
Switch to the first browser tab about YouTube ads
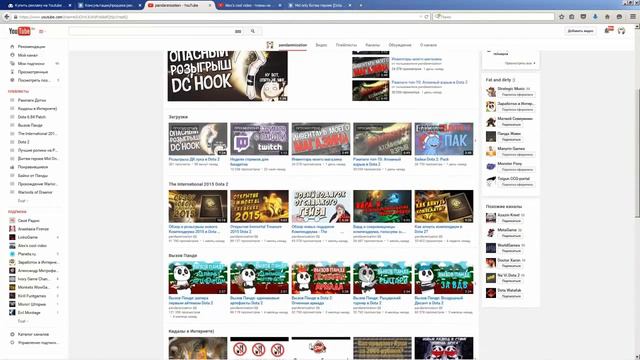(38, 5)
